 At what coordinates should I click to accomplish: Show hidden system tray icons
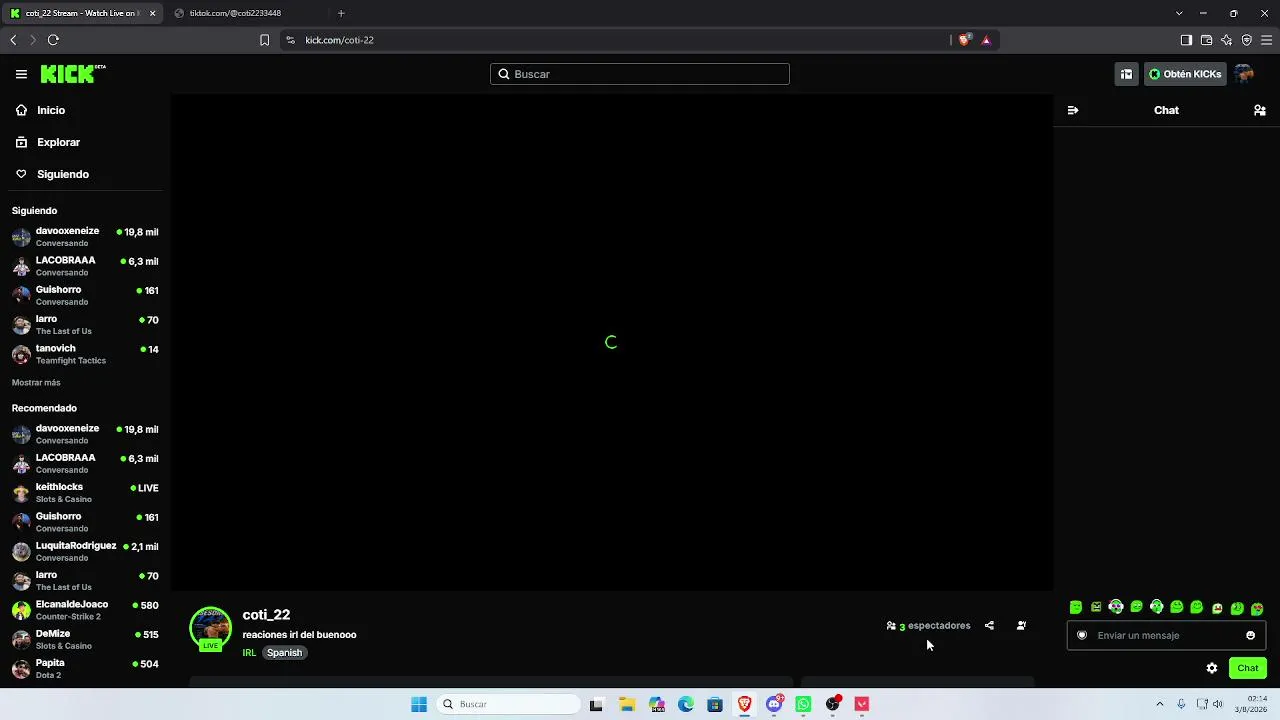1159,704
